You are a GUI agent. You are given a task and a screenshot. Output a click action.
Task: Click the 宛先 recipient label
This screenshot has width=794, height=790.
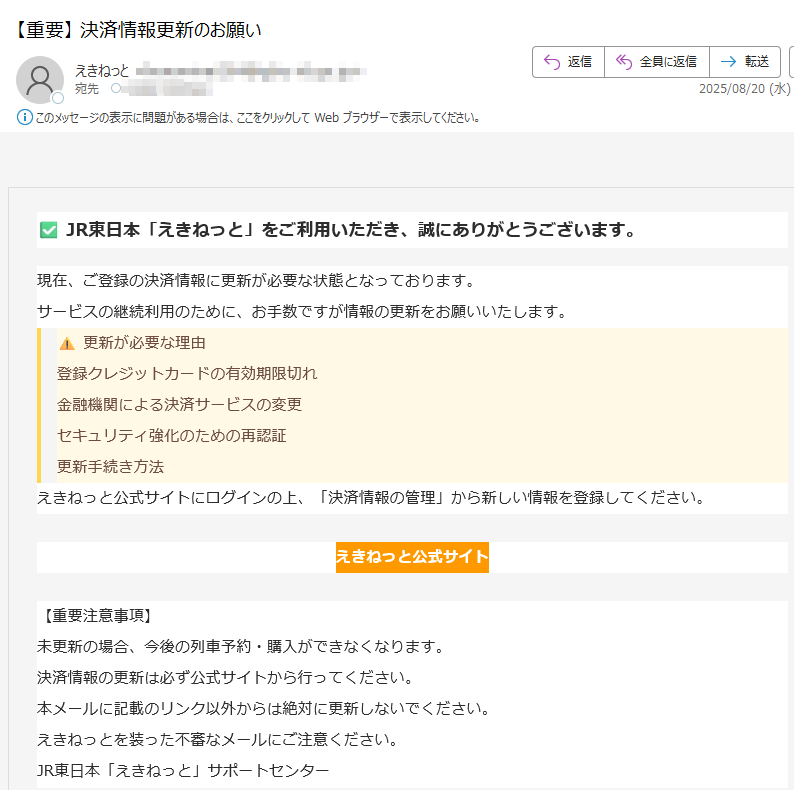[x=87, y=89]
